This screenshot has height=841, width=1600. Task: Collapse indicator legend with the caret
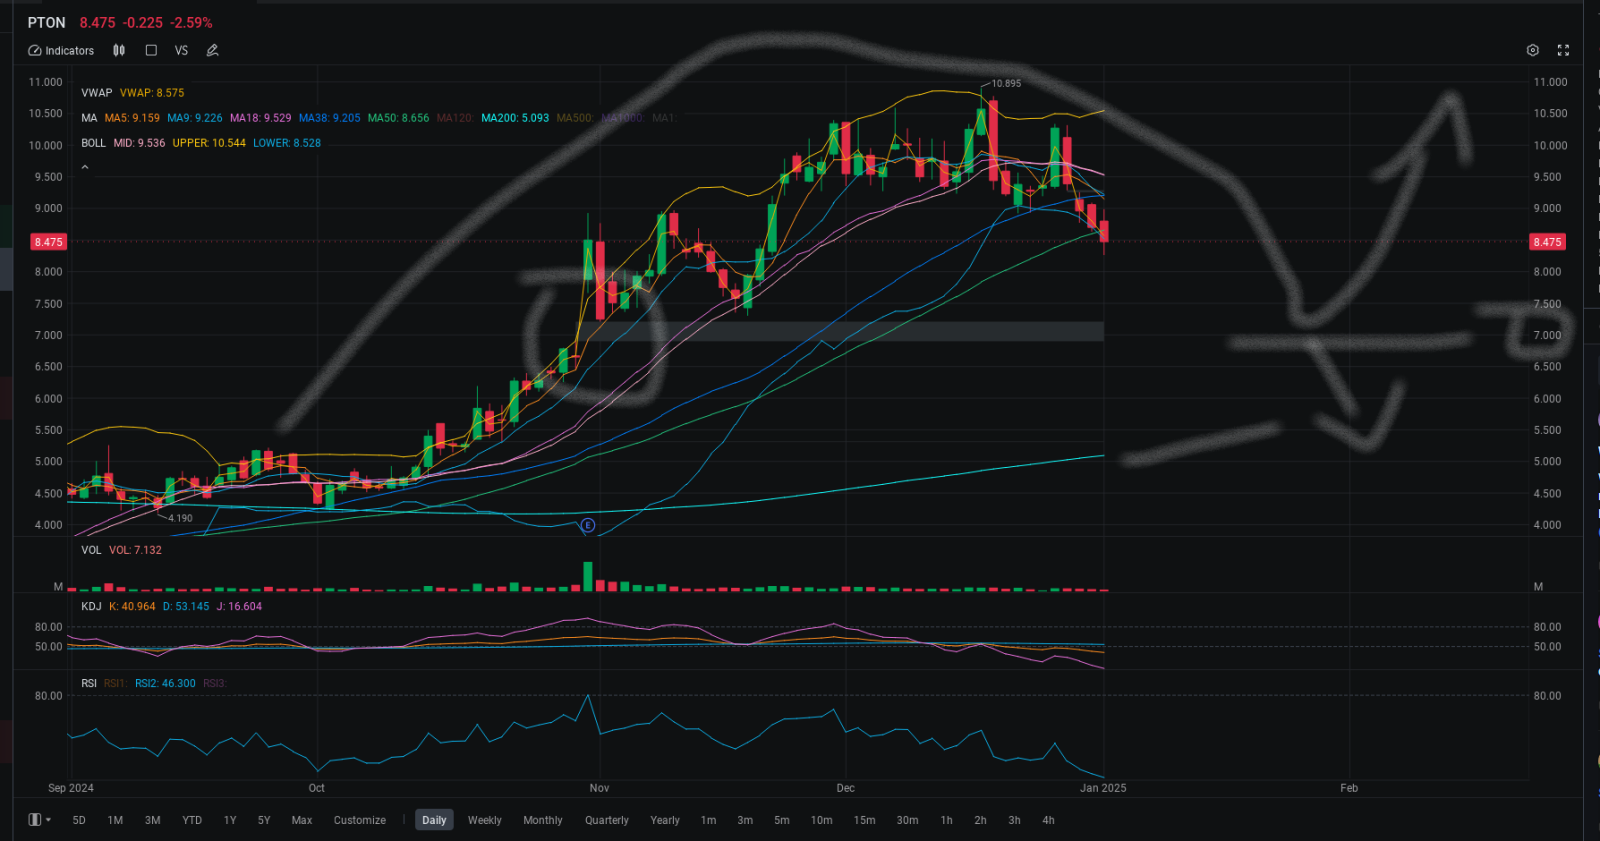(x=85, y=167)
